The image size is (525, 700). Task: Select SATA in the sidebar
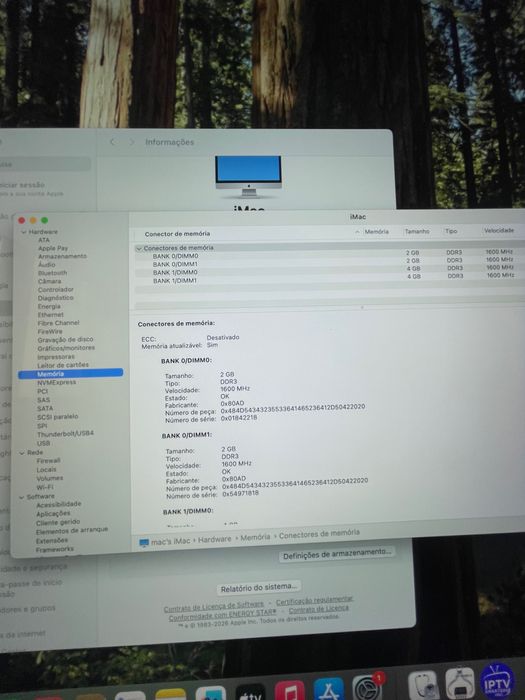coord(45,408)
